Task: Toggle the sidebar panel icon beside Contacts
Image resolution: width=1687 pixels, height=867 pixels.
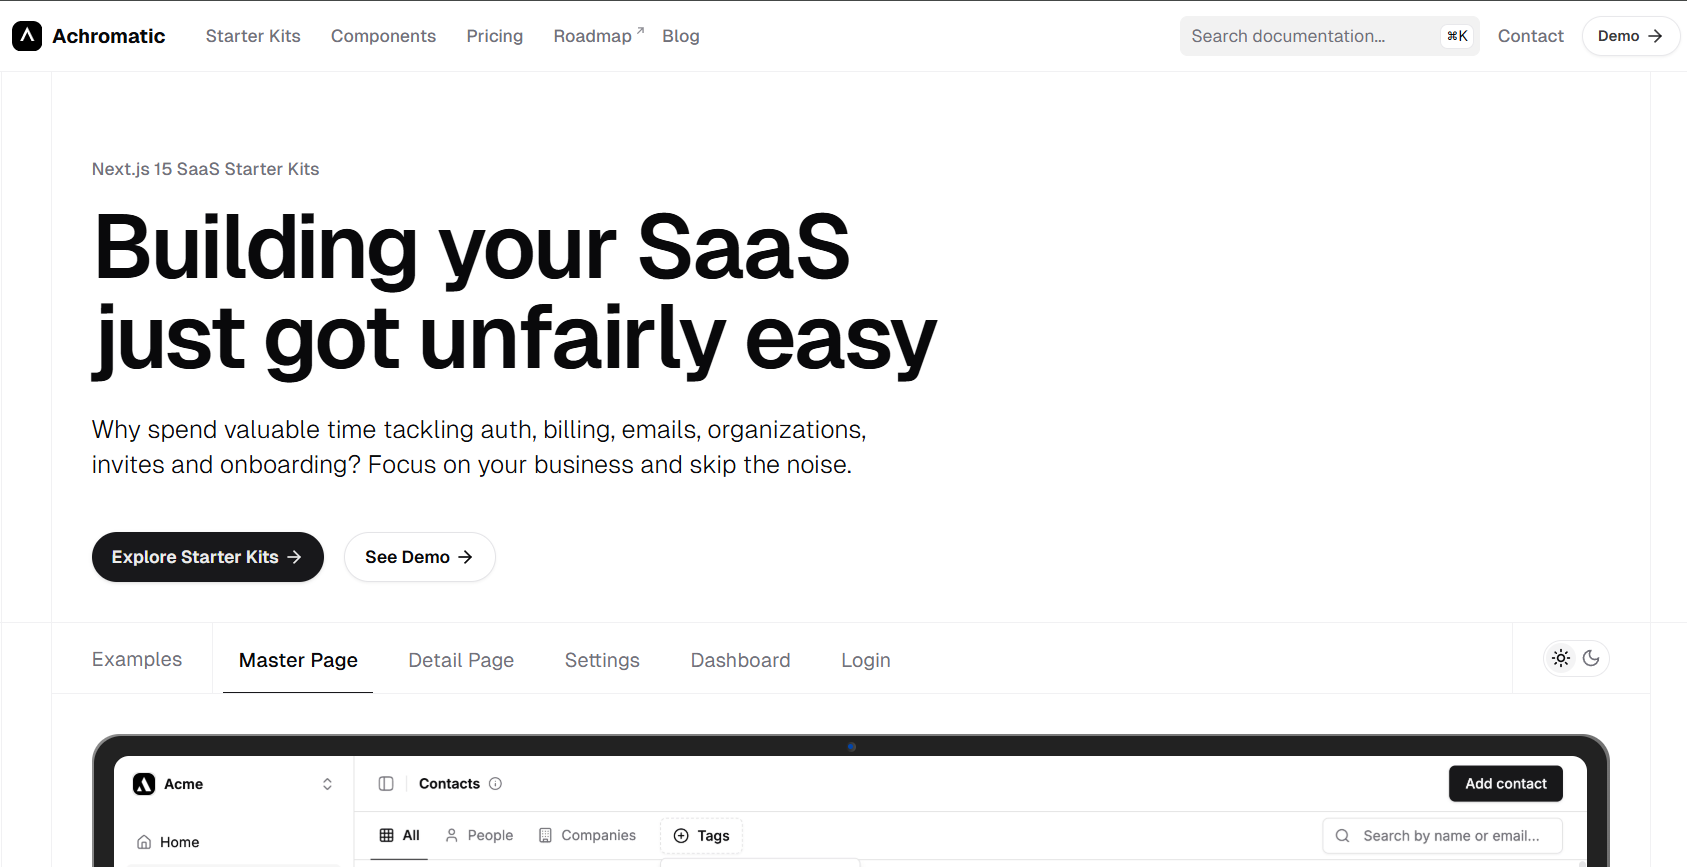Action: (386, 784)
